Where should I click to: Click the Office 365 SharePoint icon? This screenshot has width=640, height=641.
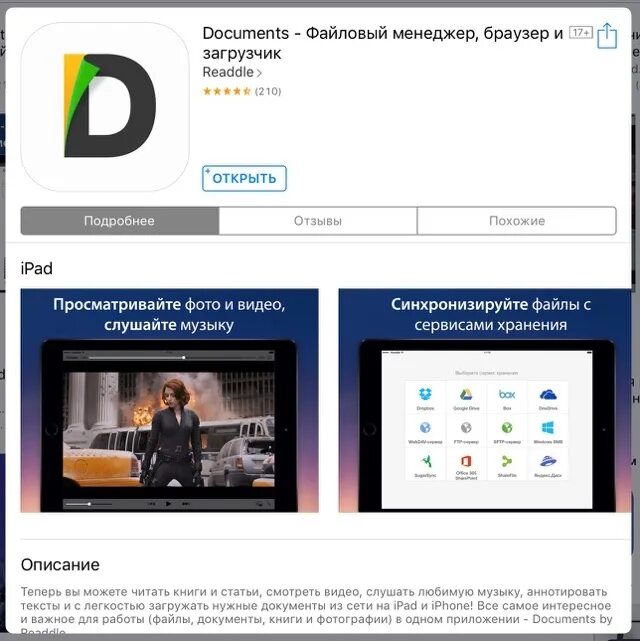pyautogui.click(x=466, y=462)
